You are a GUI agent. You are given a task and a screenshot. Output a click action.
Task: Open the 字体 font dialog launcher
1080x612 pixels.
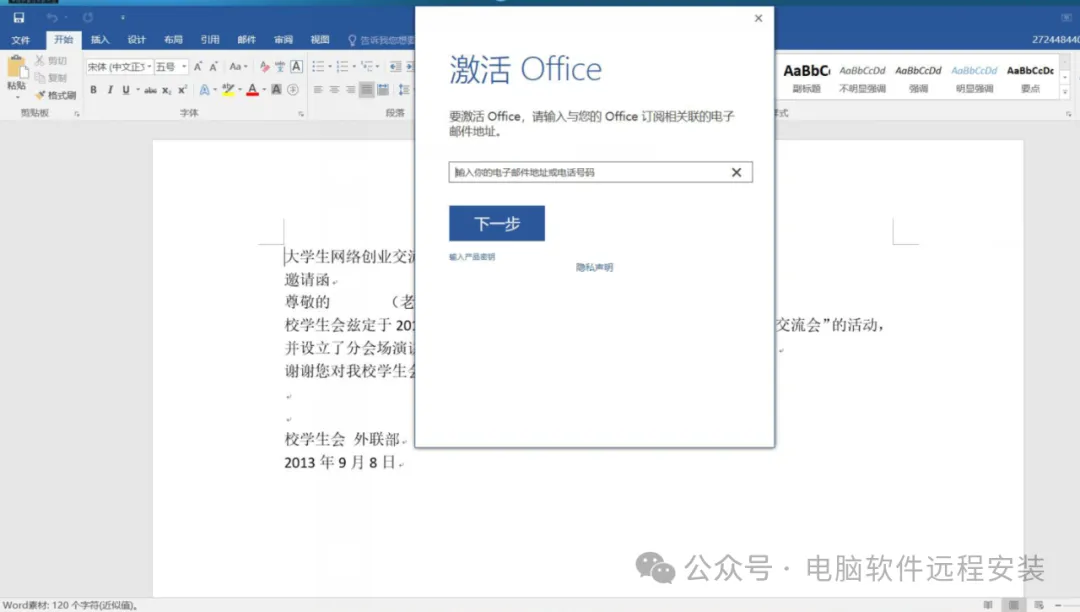click(x=301, y=114)
